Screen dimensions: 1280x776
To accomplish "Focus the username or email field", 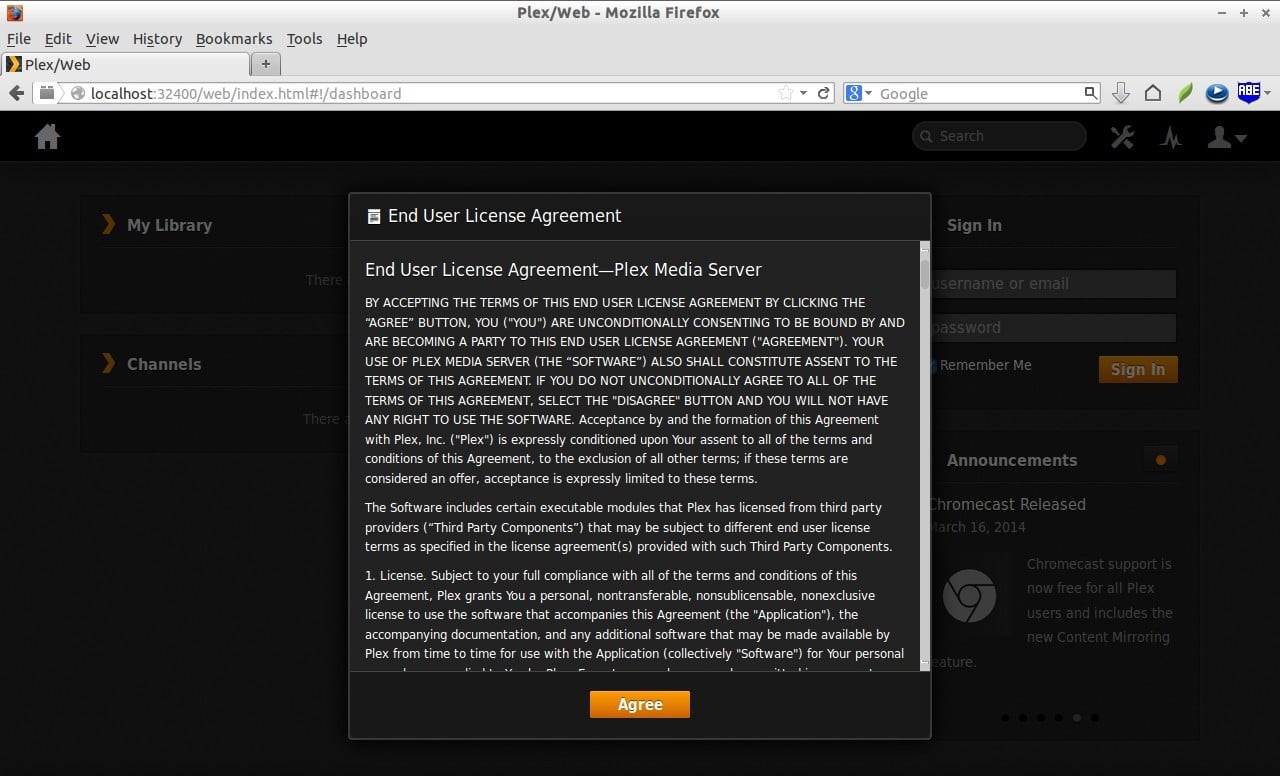I will [1052, 283].
